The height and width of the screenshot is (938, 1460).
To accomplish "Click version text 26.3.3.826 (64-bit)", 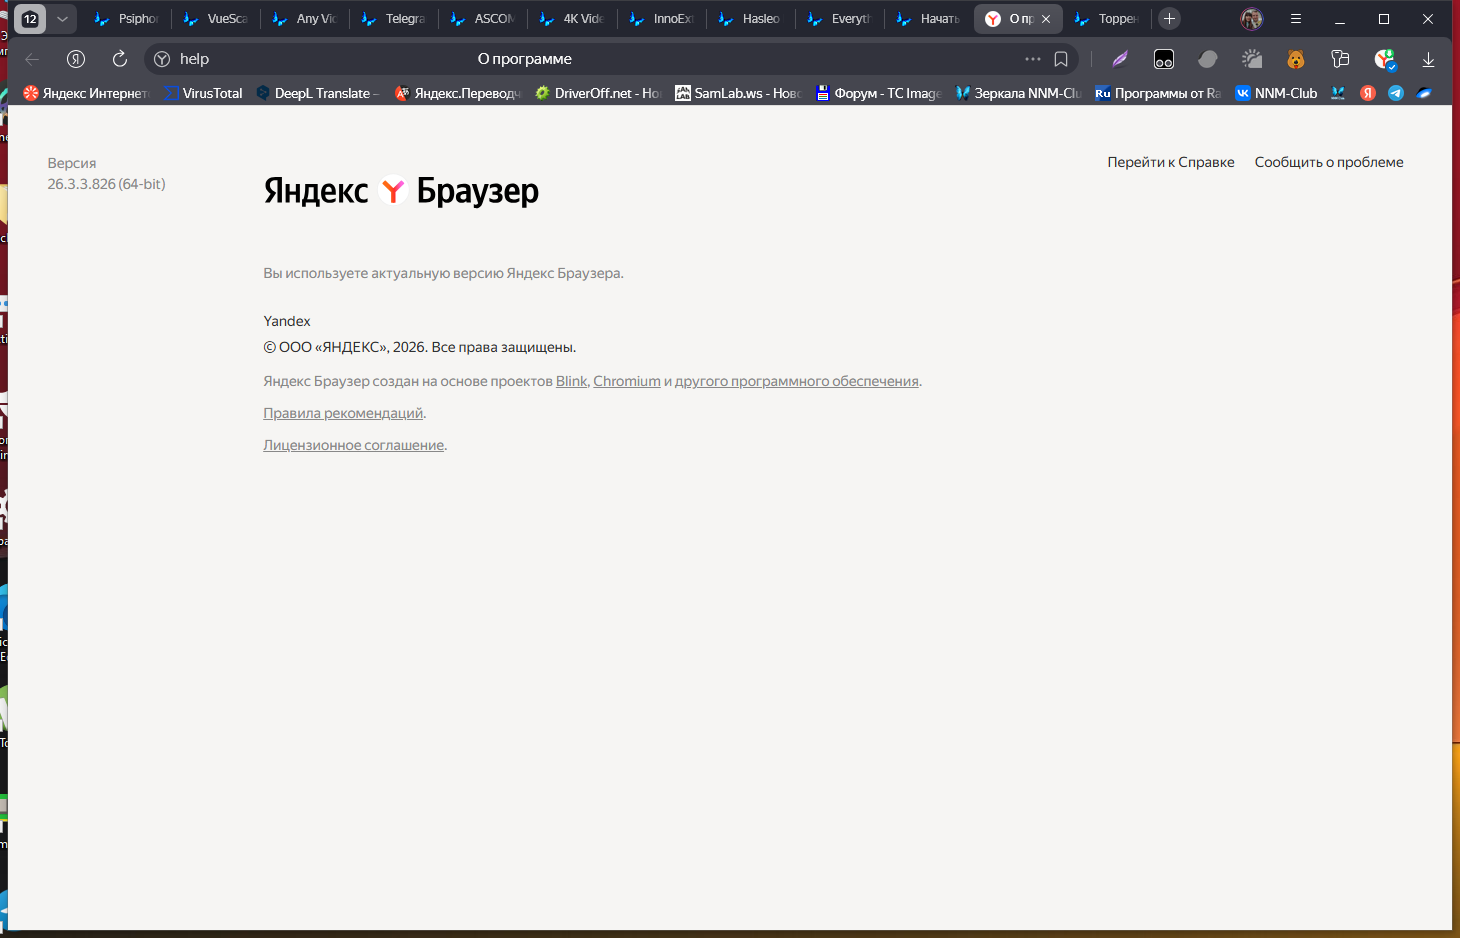I will point(107,184).
